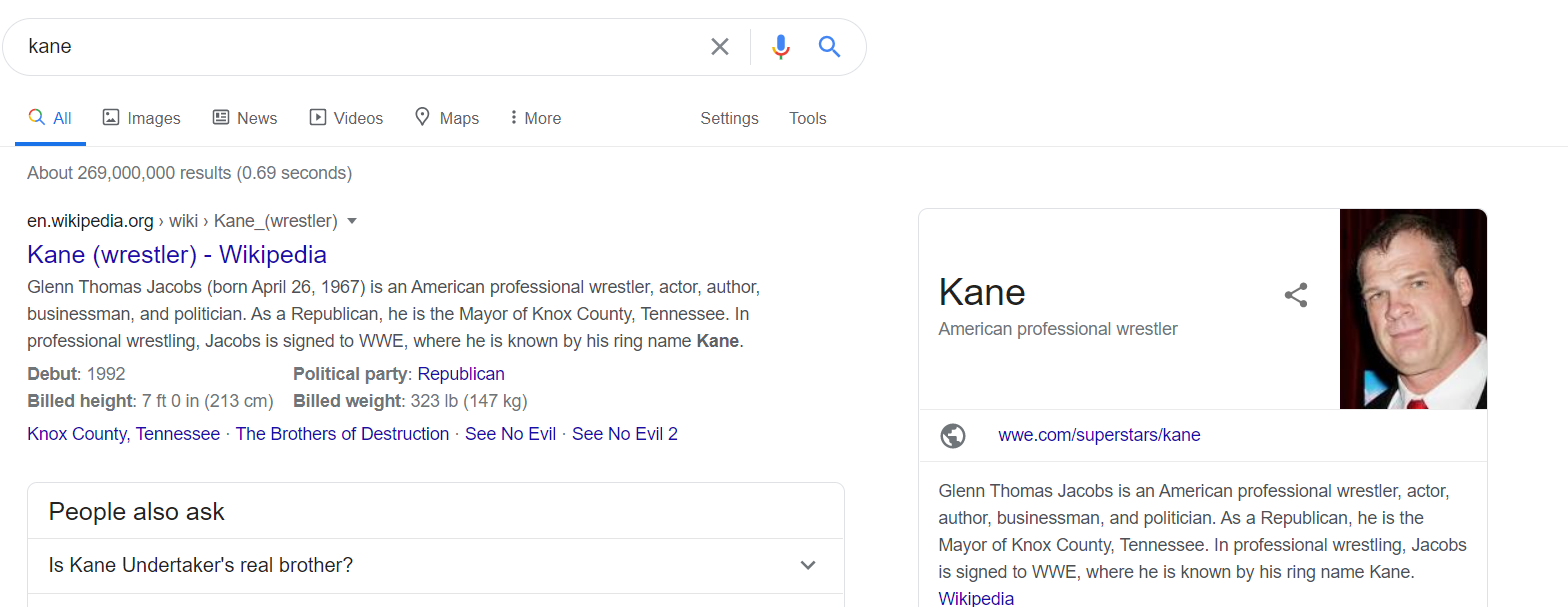1568x607 pixels.
Task: Switch to the News tab
Action: pyautogui.click(x=245, y=118)
